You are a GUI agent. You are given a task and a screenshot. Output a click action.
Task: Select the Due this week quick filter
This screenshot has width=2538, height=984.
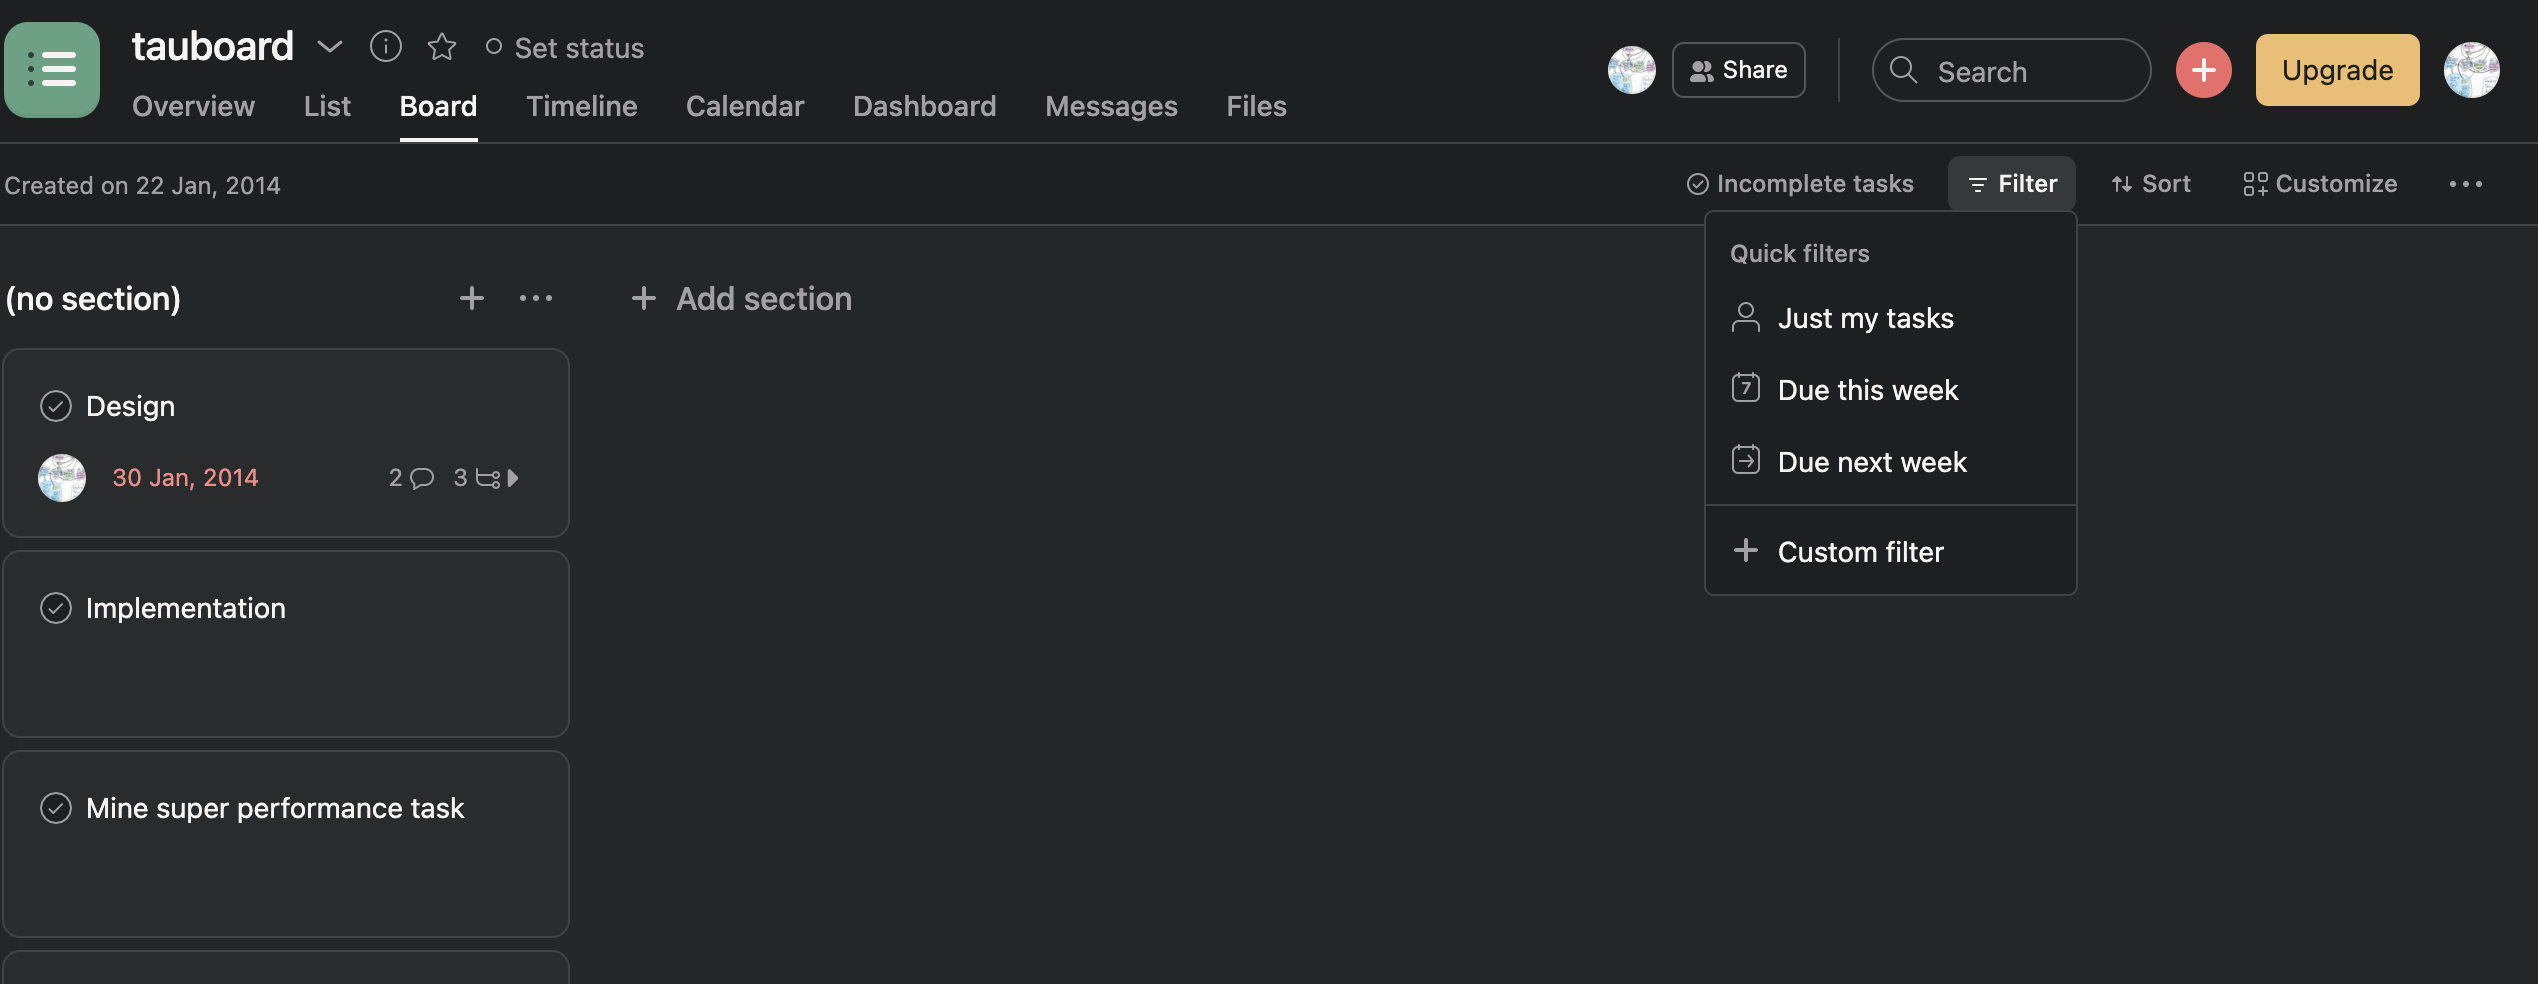tap(1868, 390)
